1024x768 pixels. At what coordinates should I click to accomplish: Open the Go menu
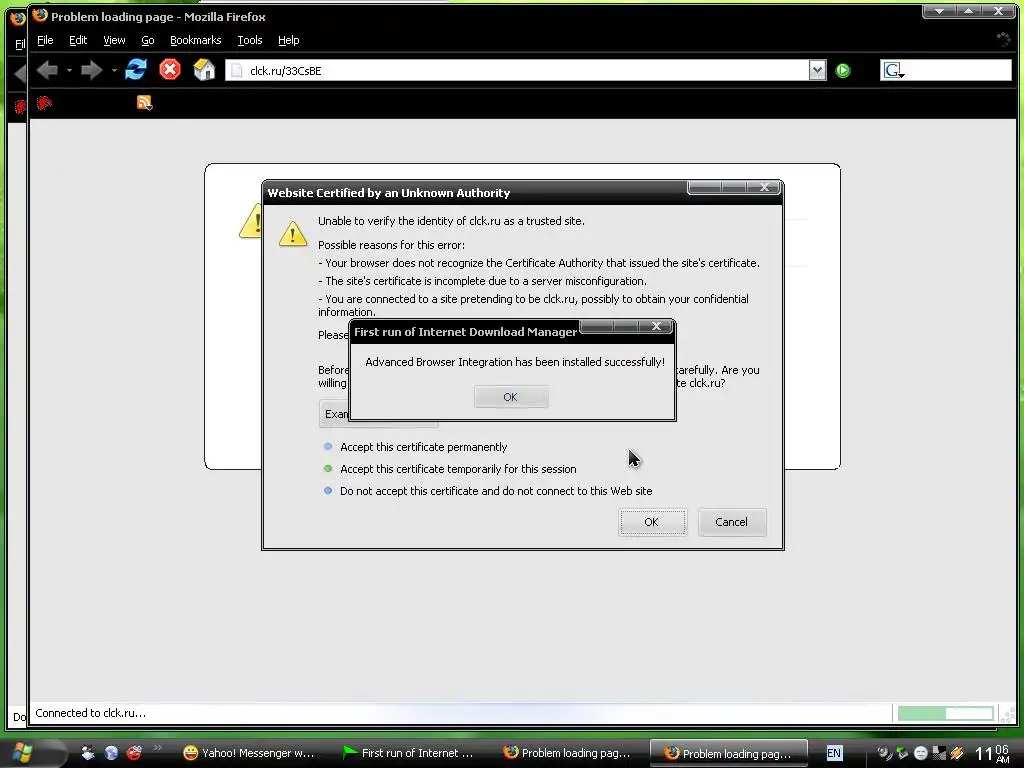(148, 40)
